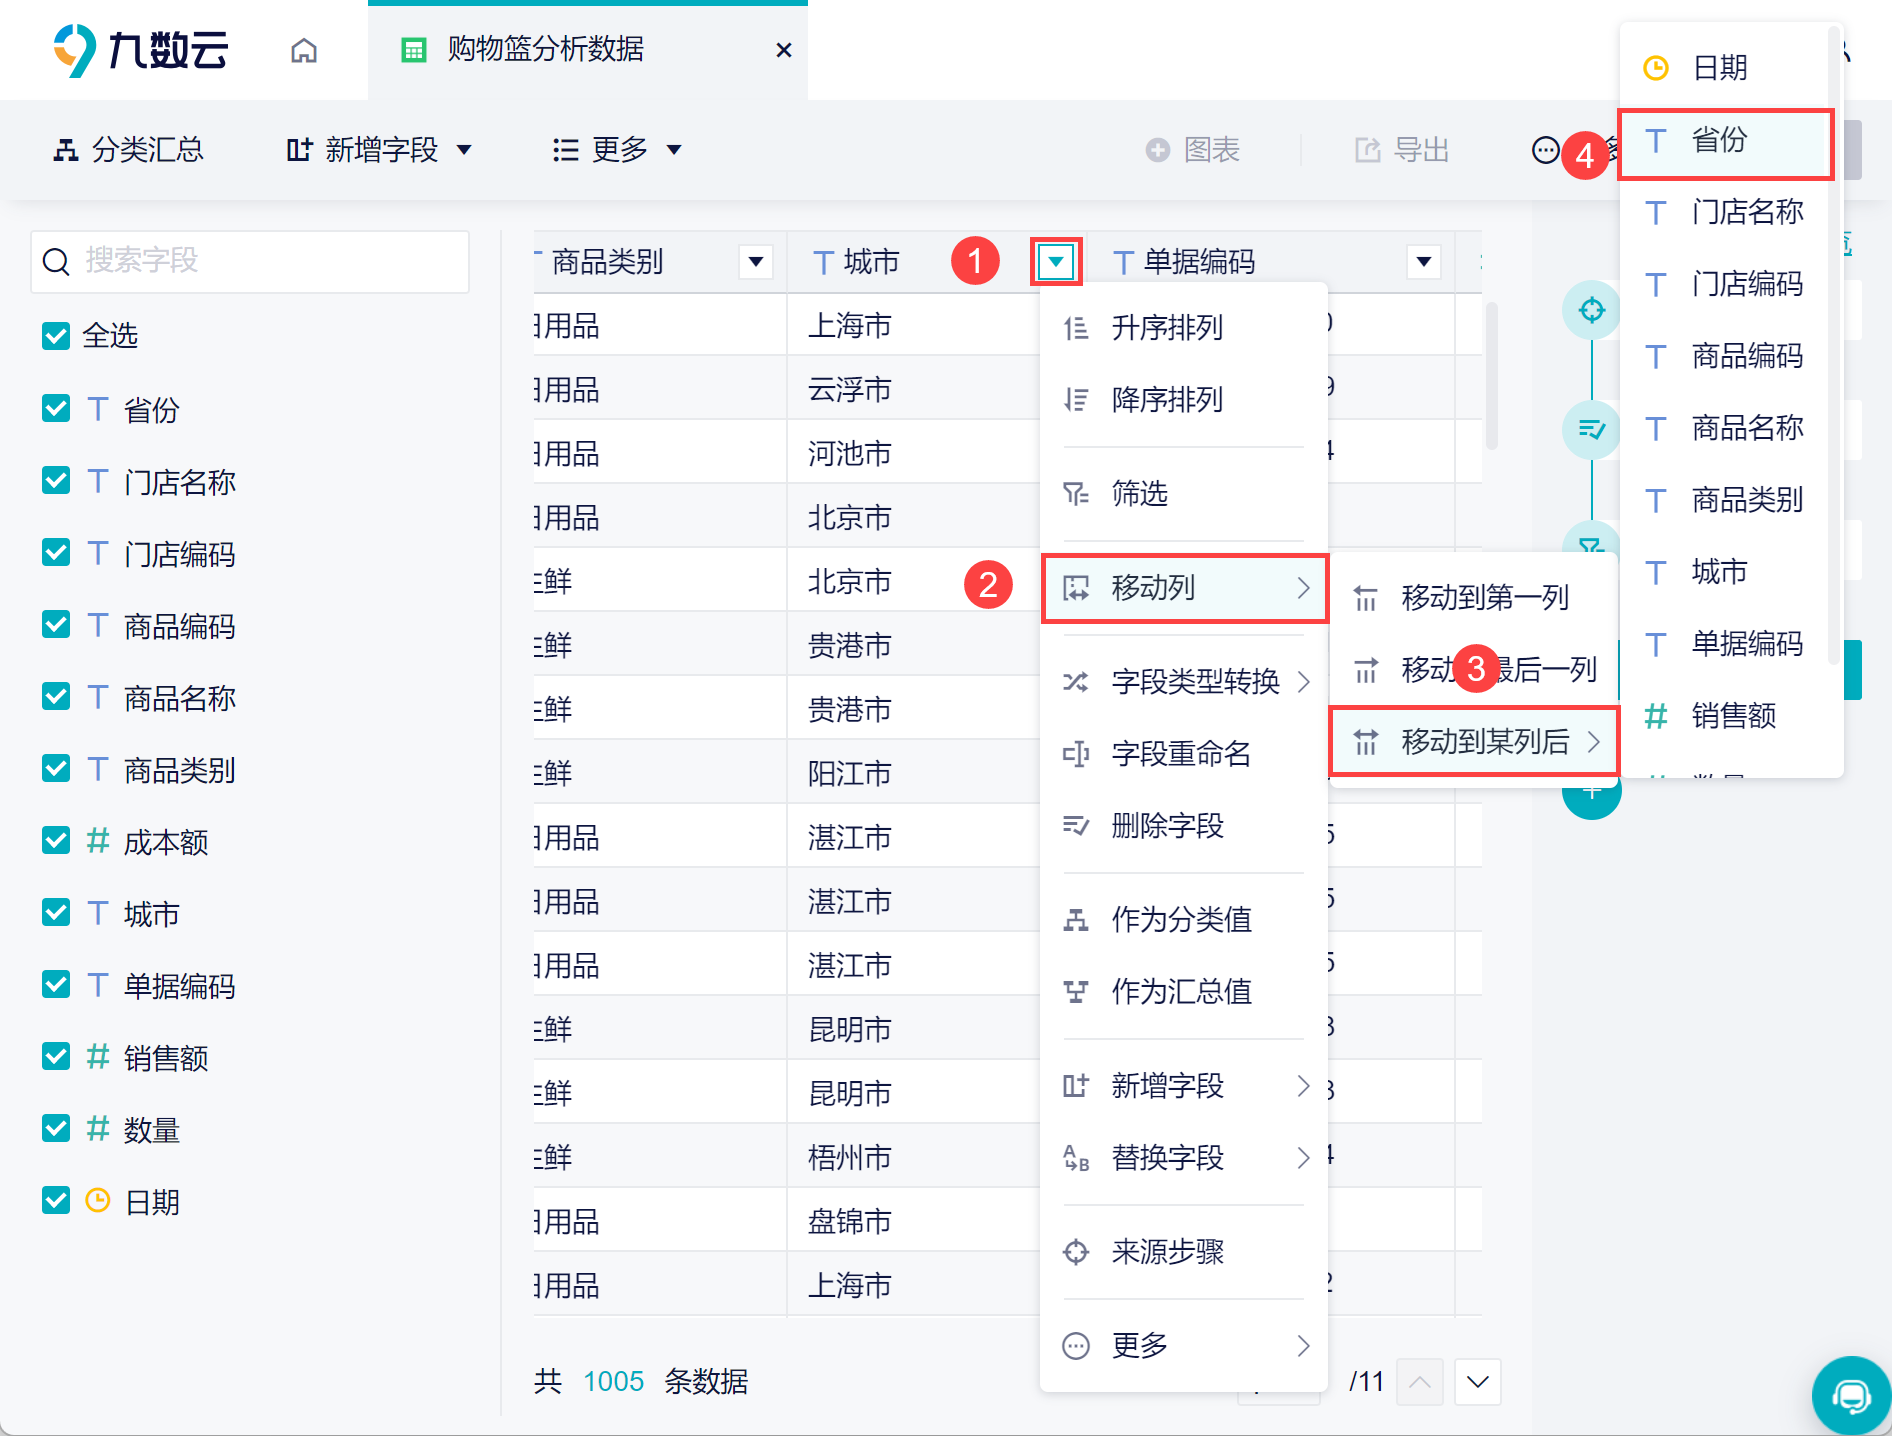Click the 作为汇总值 icon
Image resolution: width=1892 pixels, height=1436 pixels.
coord(1076,992)
